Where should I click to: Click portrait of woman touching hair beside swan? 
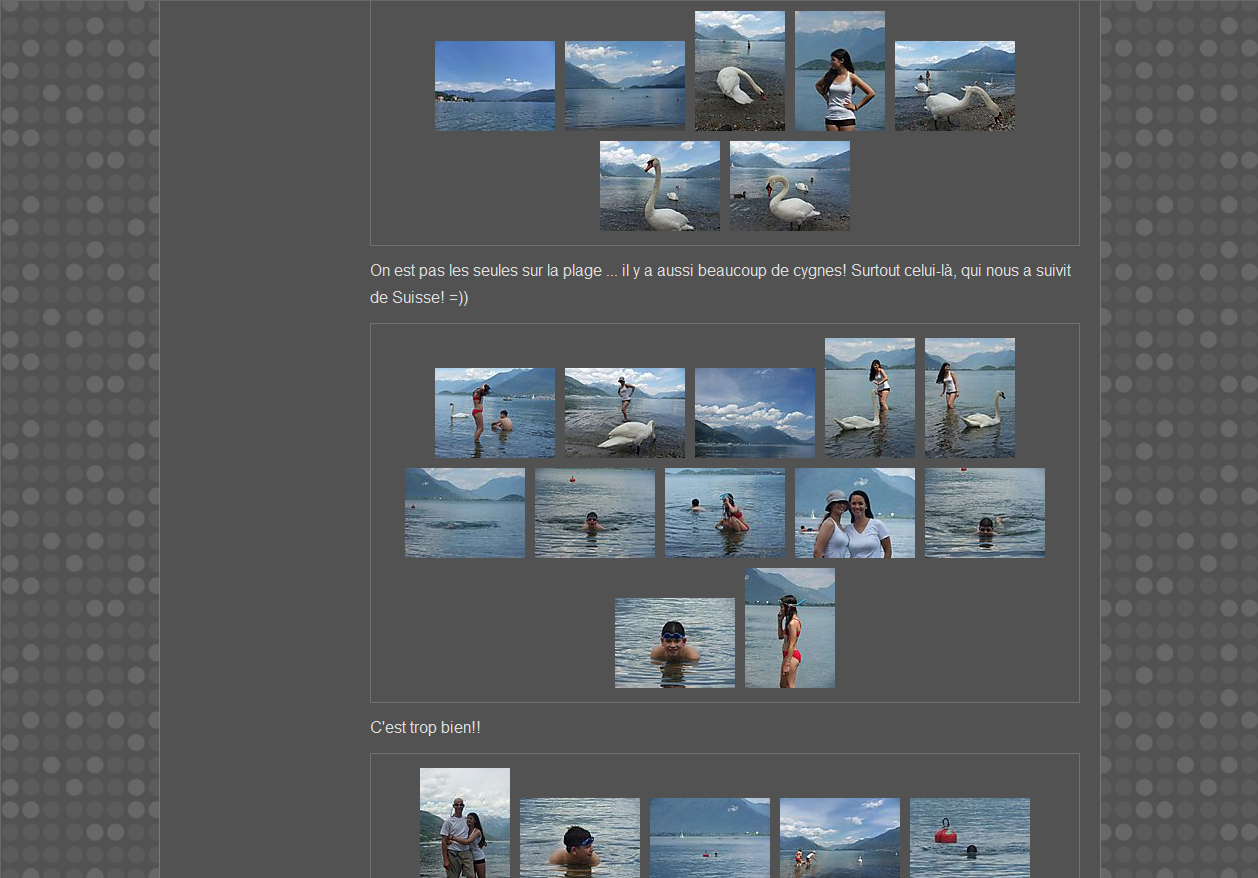(x=869, y=398)
